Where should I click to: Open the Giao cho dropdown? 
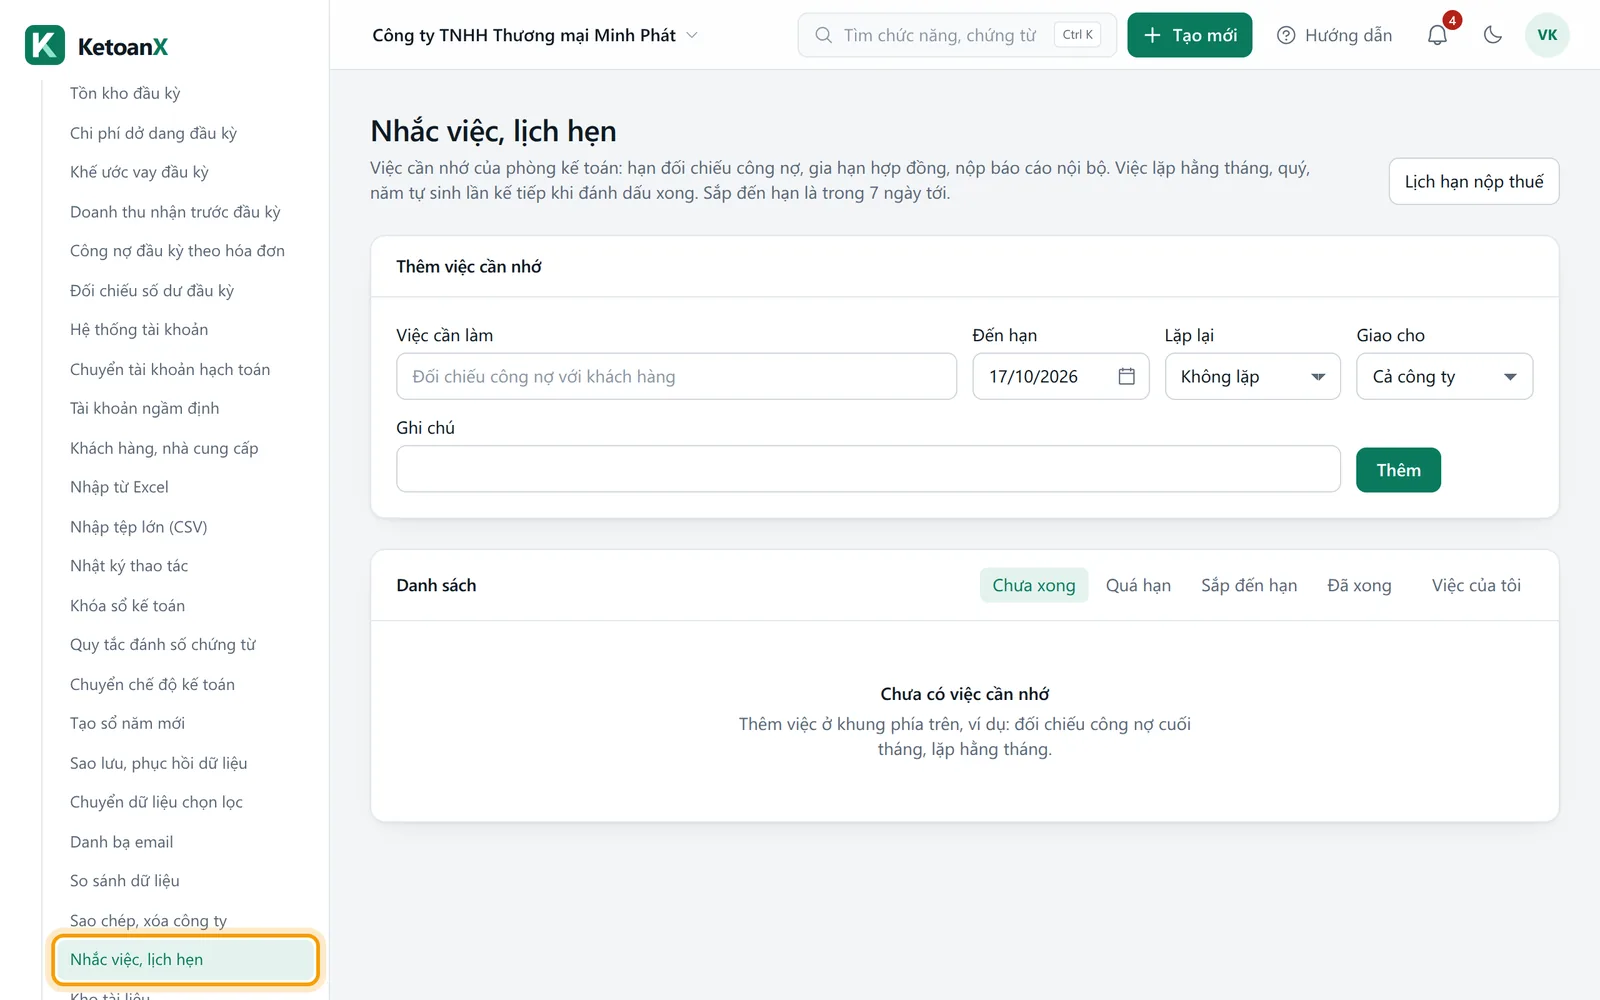(x=1444, y=377)
